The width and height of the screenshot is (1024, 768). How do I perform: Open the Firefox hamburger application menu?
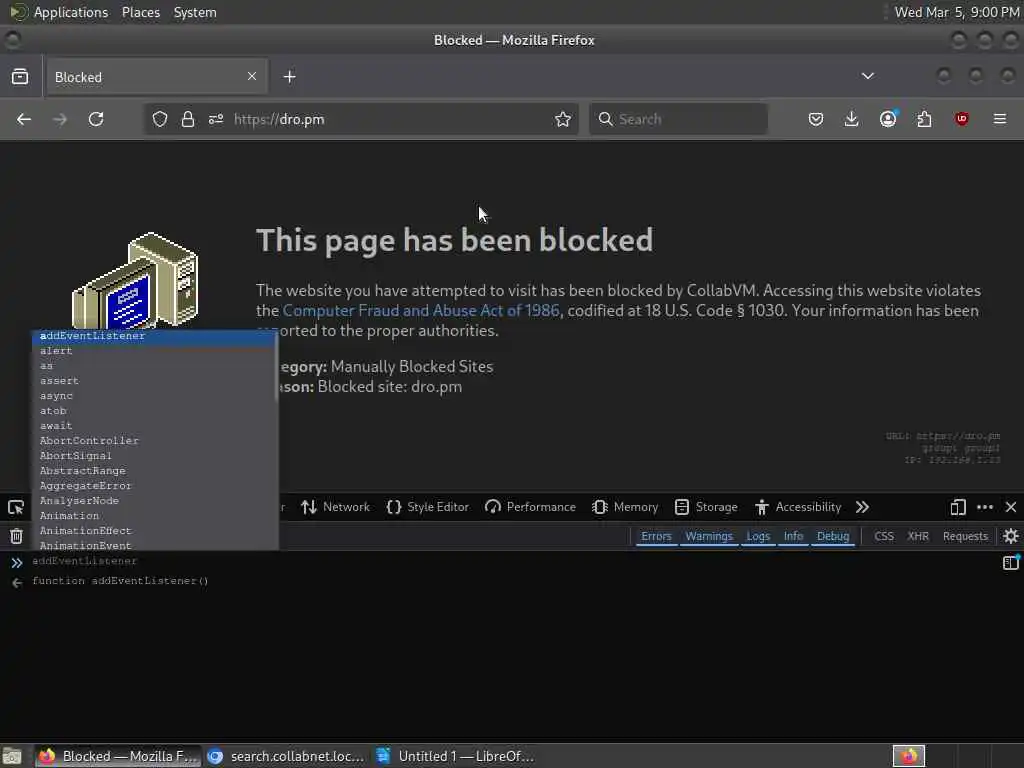coord(1000,119)
